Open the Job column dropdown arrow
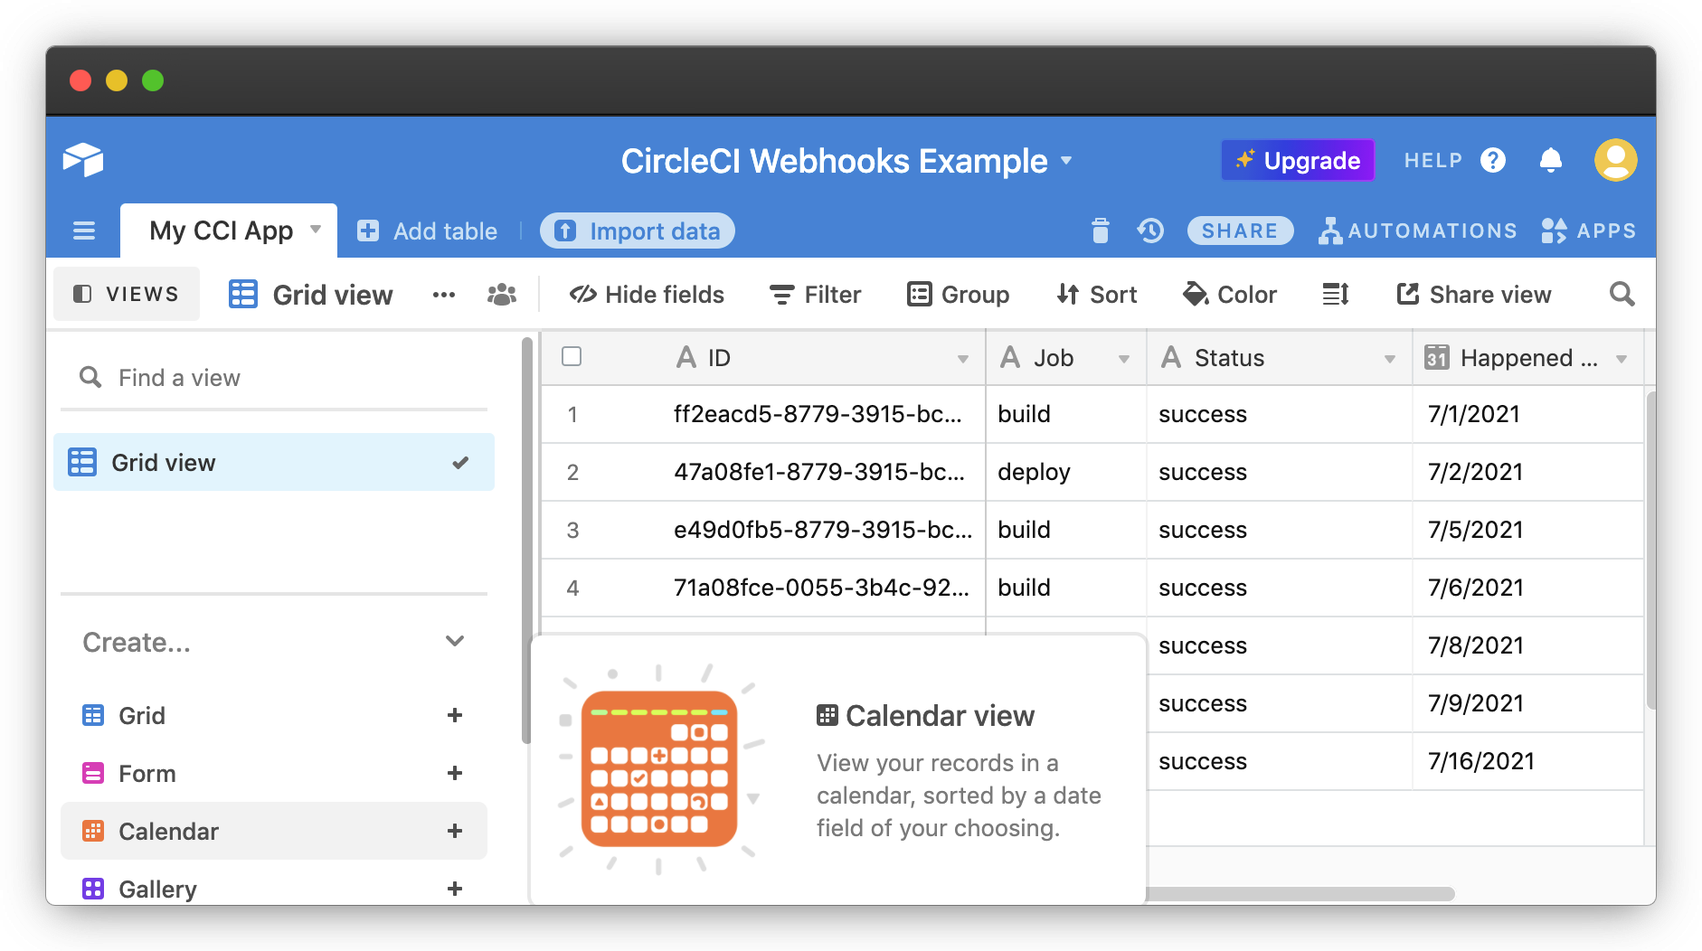The height and width of the screenshot is (951, 1702). click(x=1124, y=359)
